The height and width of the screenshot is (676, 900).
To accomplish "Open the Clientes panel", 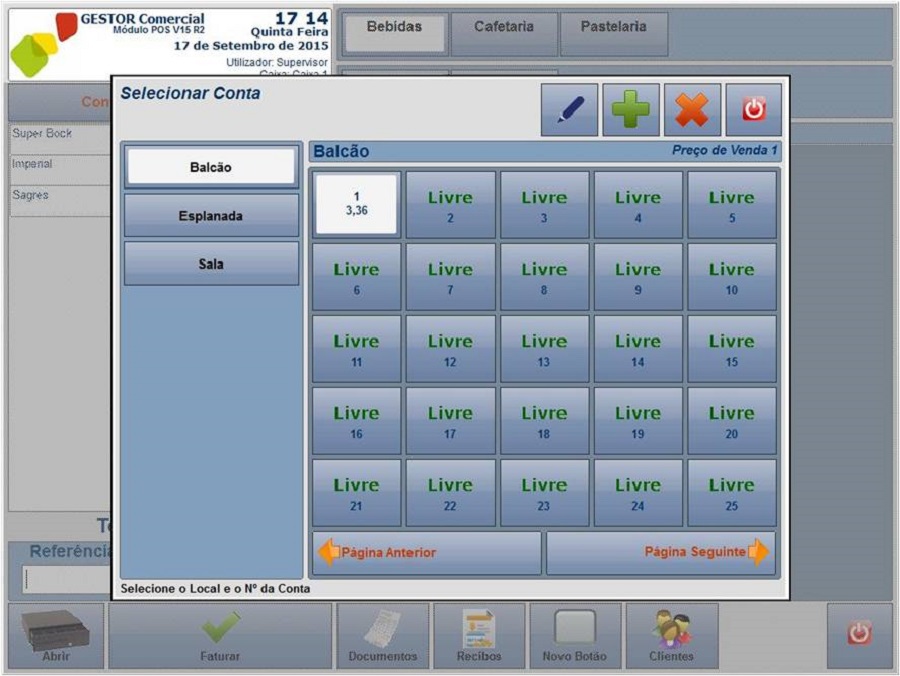I will [x=671, y=636].
